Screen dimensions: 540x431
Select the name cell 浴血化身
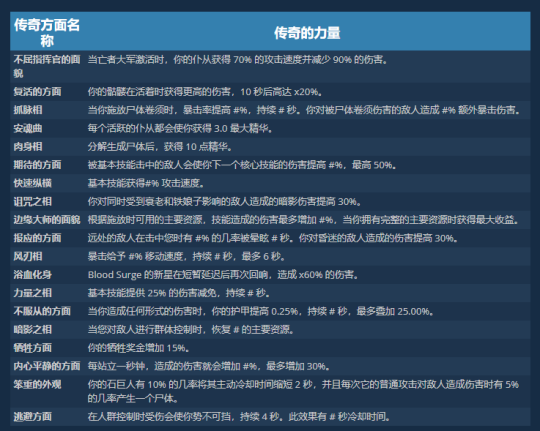pos(33,275)
